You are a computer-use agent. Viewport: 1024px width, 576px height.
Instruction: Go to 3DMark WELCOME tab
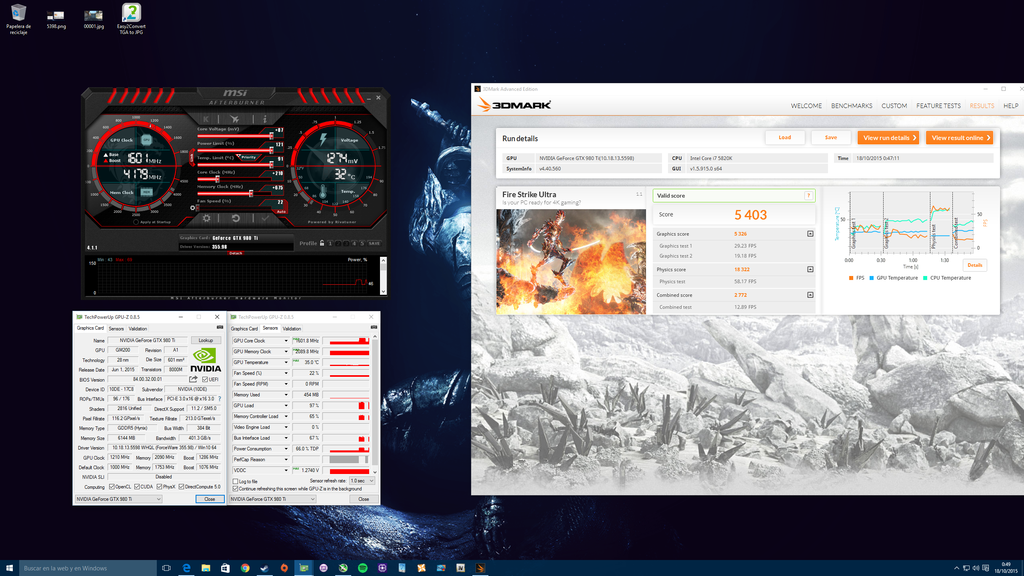(x=807, y=106)
